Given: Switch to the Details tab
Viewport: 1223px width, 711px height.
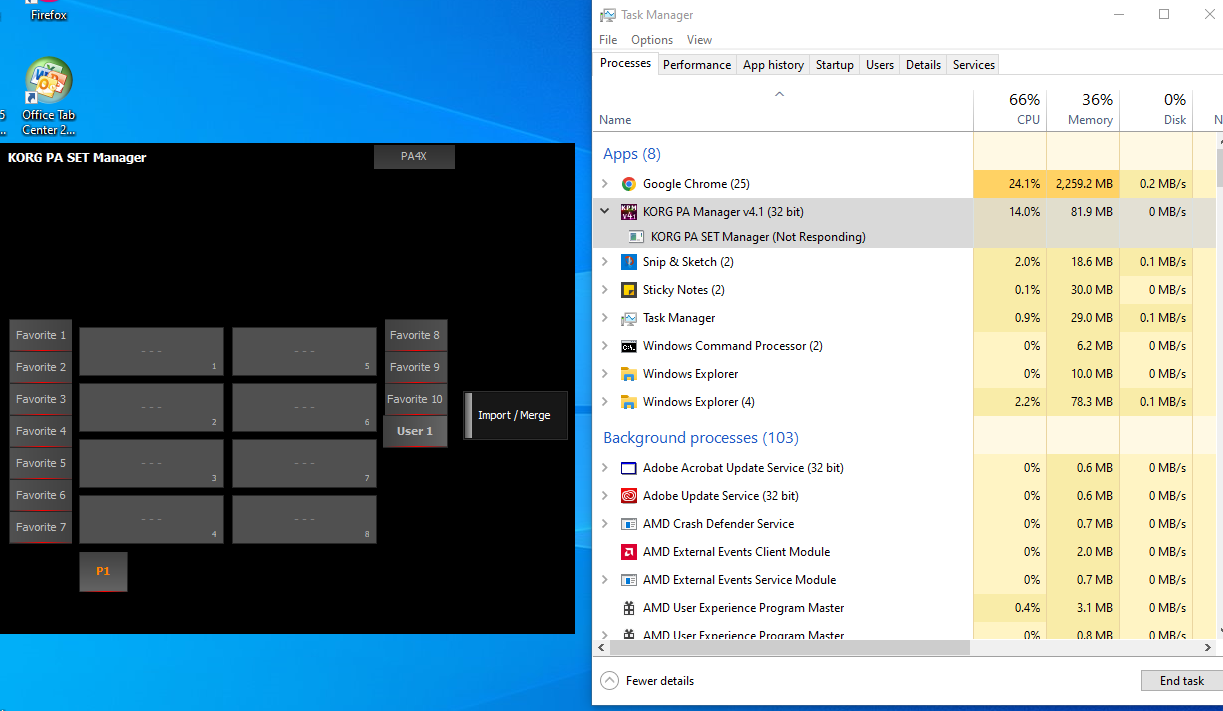Looking at the screenshot, I should (x=923, y=65).
